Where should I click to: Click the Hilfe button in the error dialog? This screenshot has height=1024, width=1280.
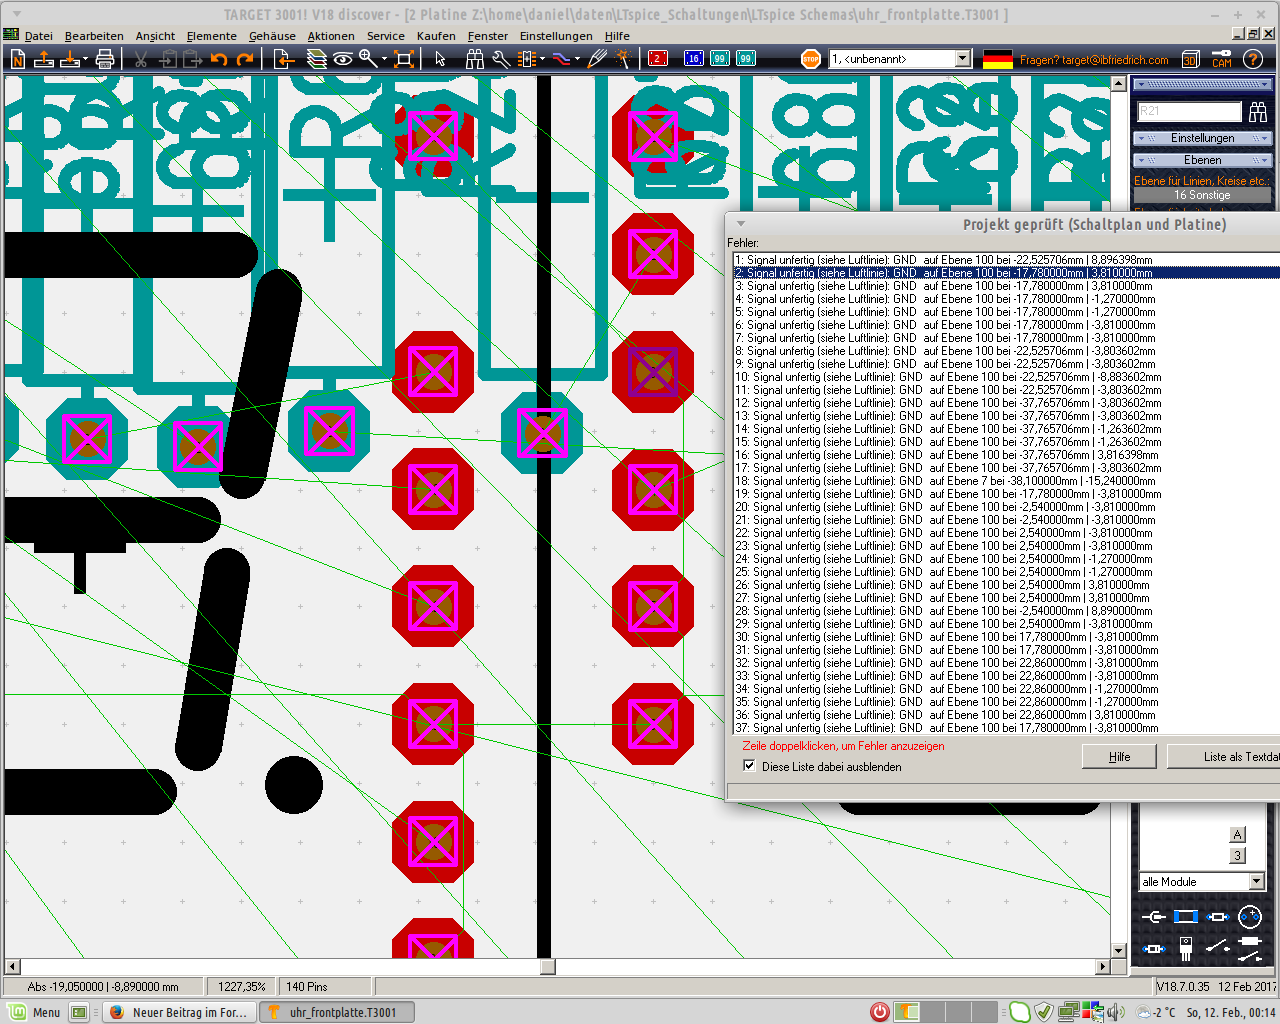pos(1119,757)
